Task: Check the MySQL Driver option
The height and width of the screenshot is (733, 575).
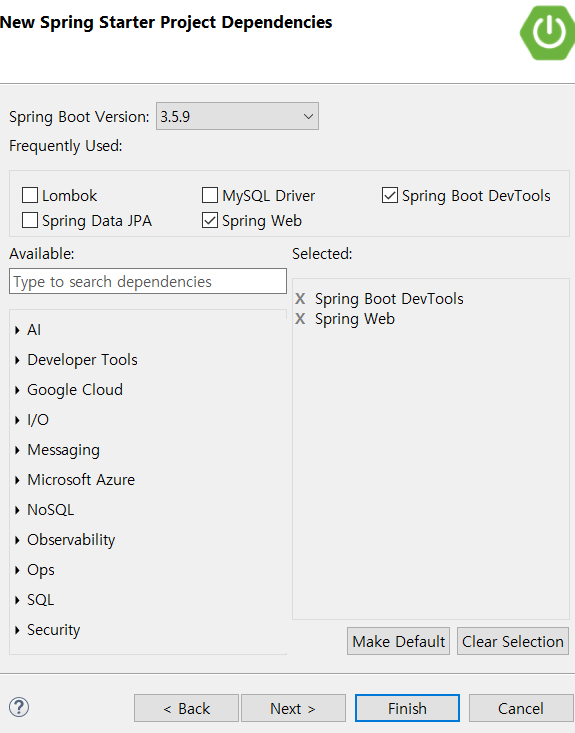Action: pyautogui.click(x=210, y=195)
